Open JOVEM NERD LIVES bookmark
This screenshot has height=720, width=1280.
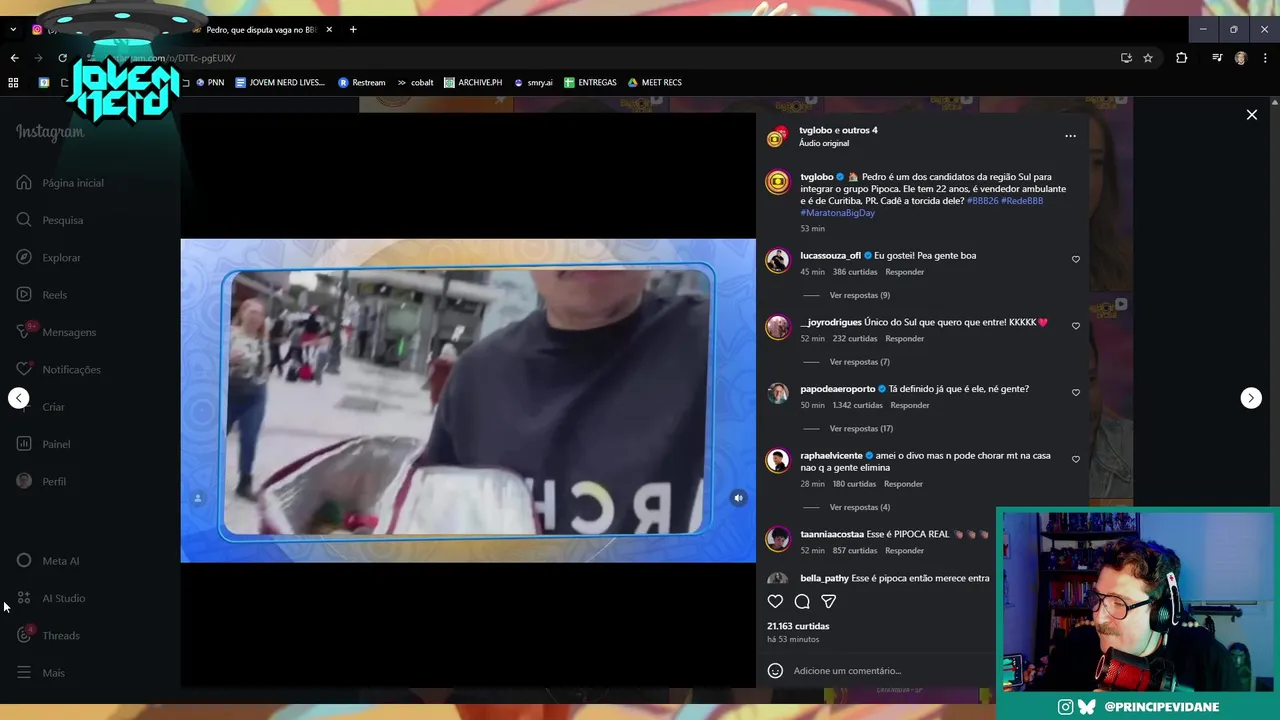coord(280,82)
